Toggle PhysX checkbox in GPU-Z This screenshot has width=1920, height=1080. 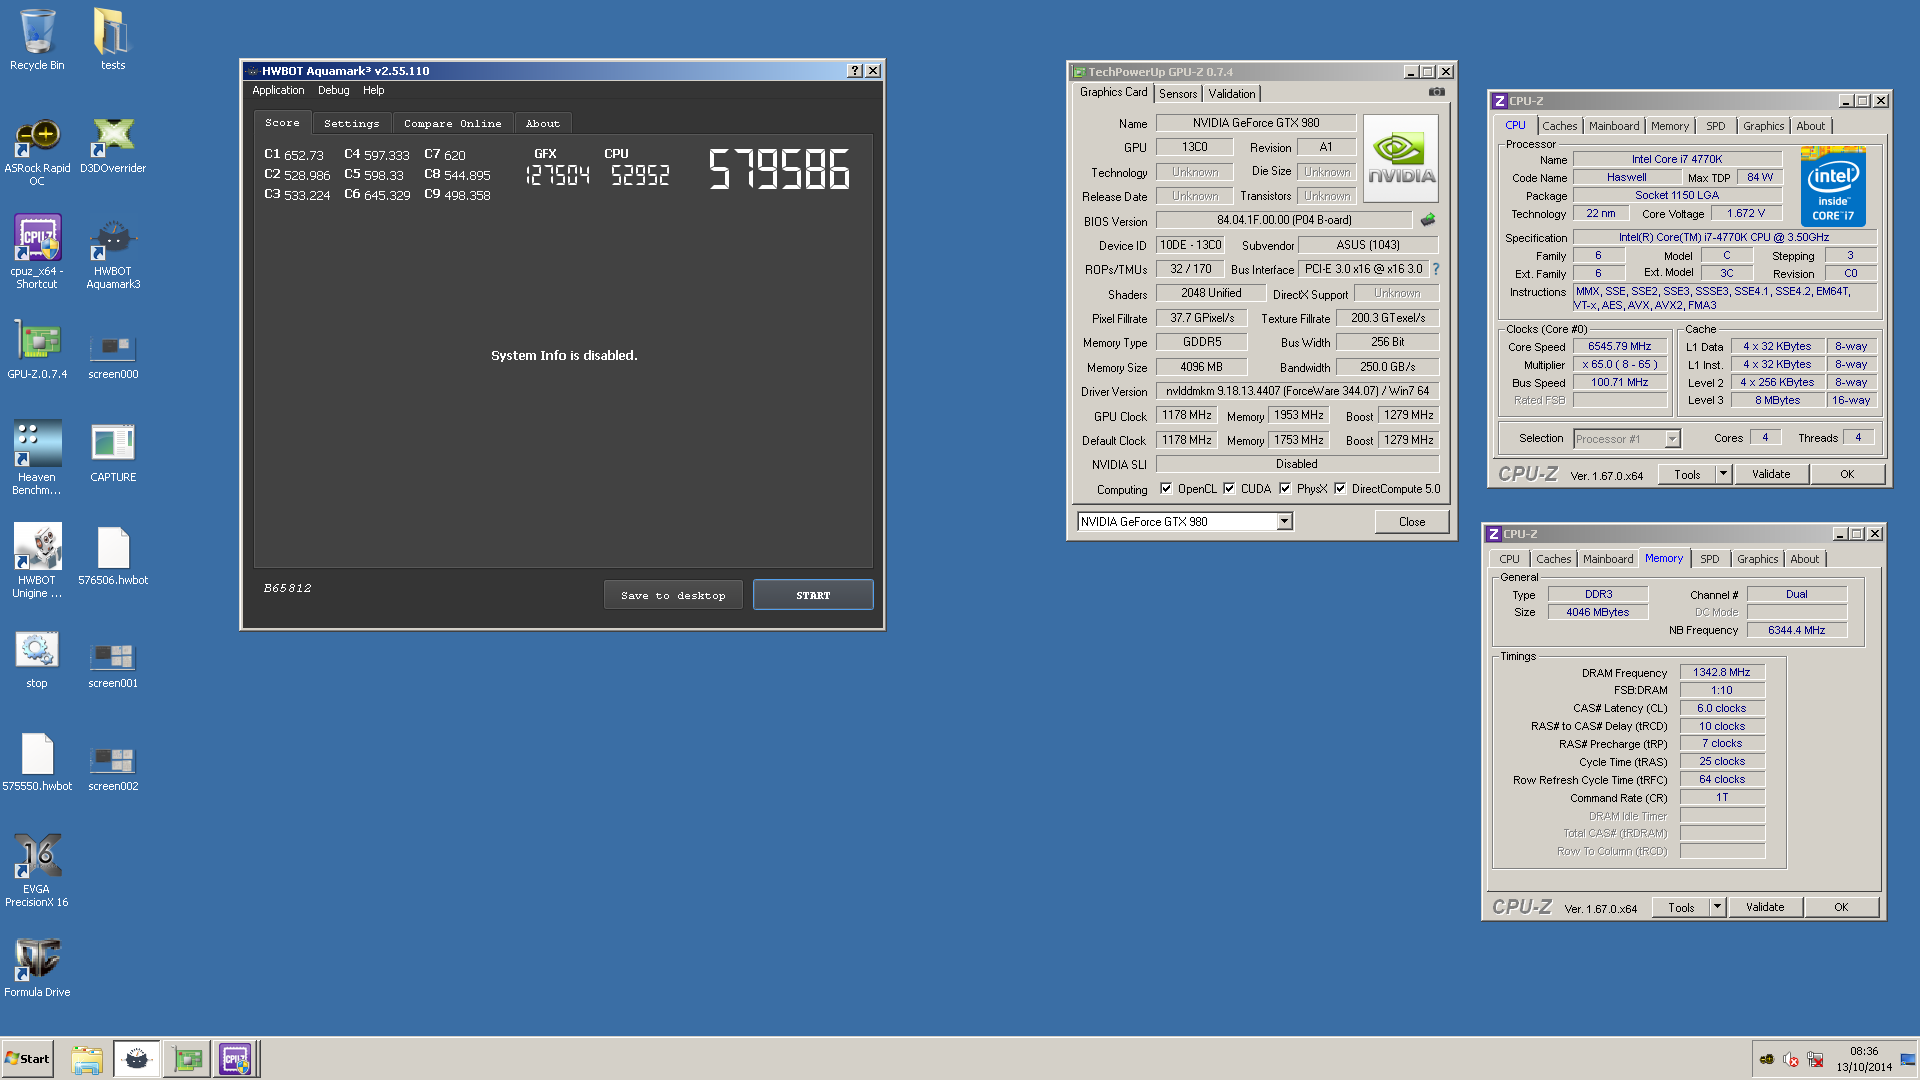pos(1285,489)
